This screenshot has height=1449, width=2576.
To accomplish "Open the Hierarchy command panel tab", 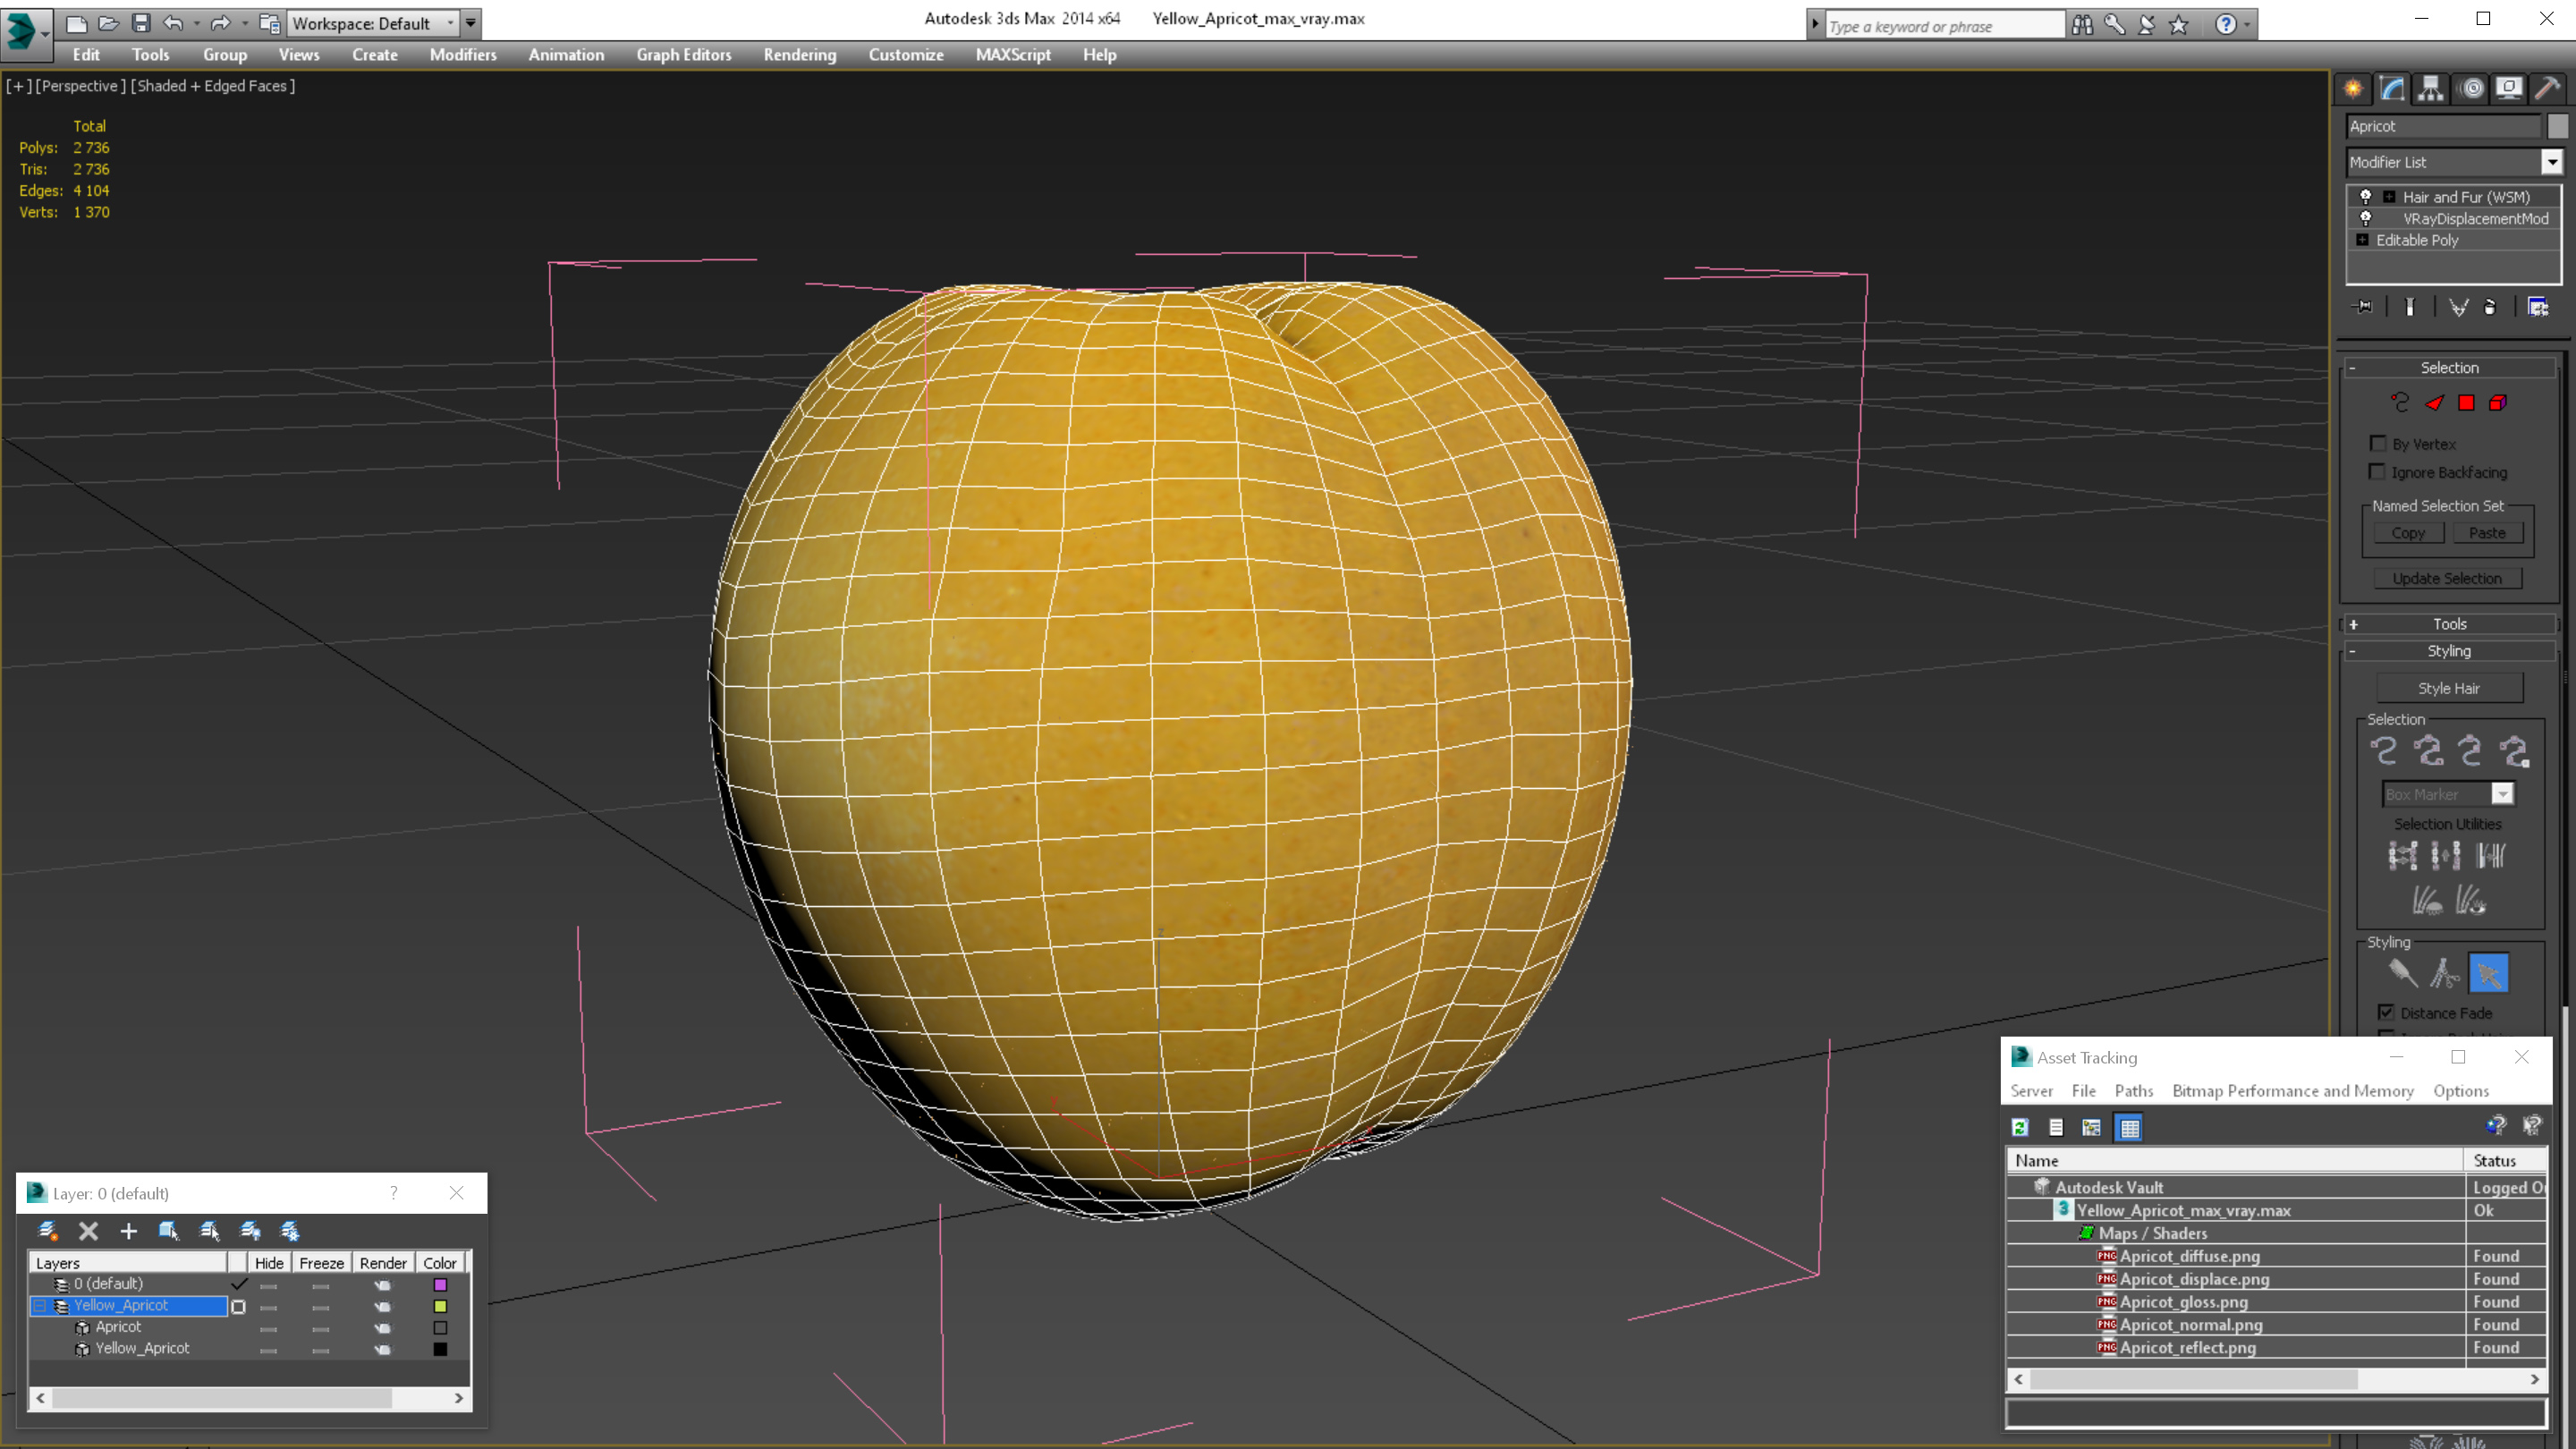I will [2431, 88].
